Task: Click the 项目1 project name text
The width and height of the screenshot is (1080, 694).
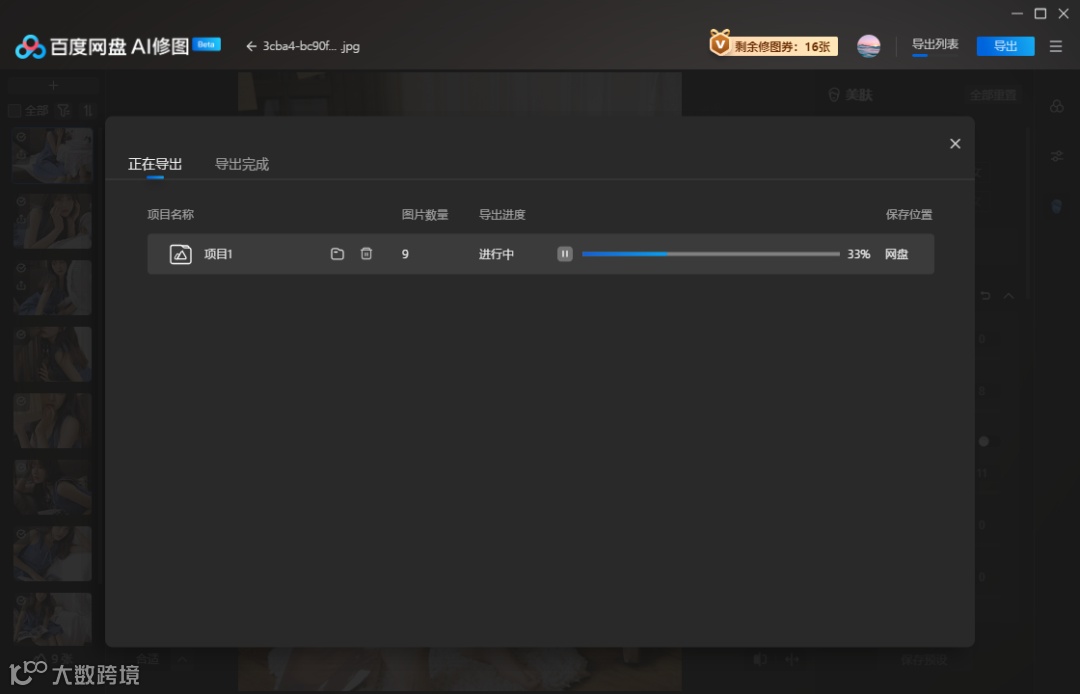Action: coord(218,254)
